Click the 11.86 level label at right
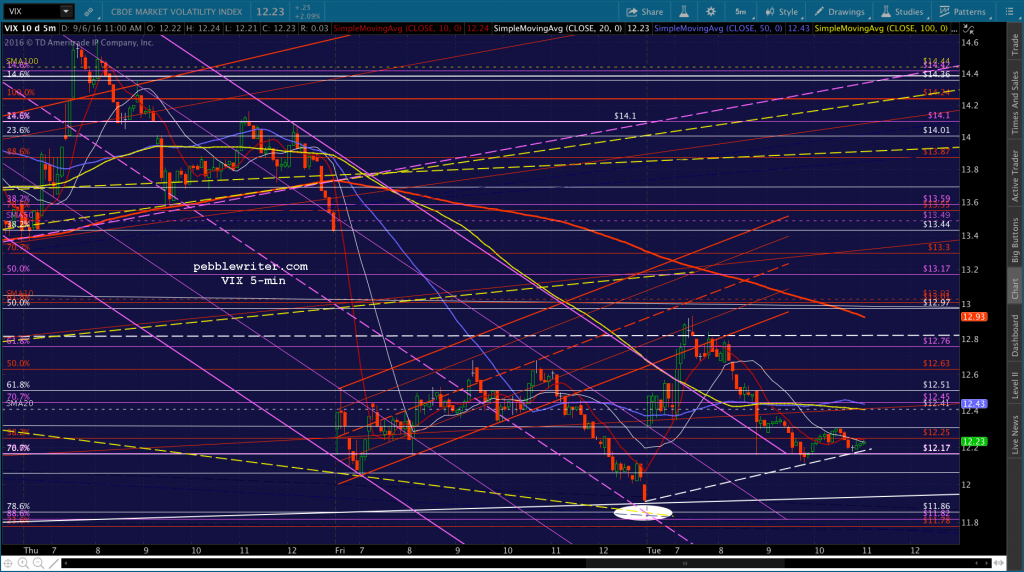The image size is (1024, 572). click(x=936, y=506)
